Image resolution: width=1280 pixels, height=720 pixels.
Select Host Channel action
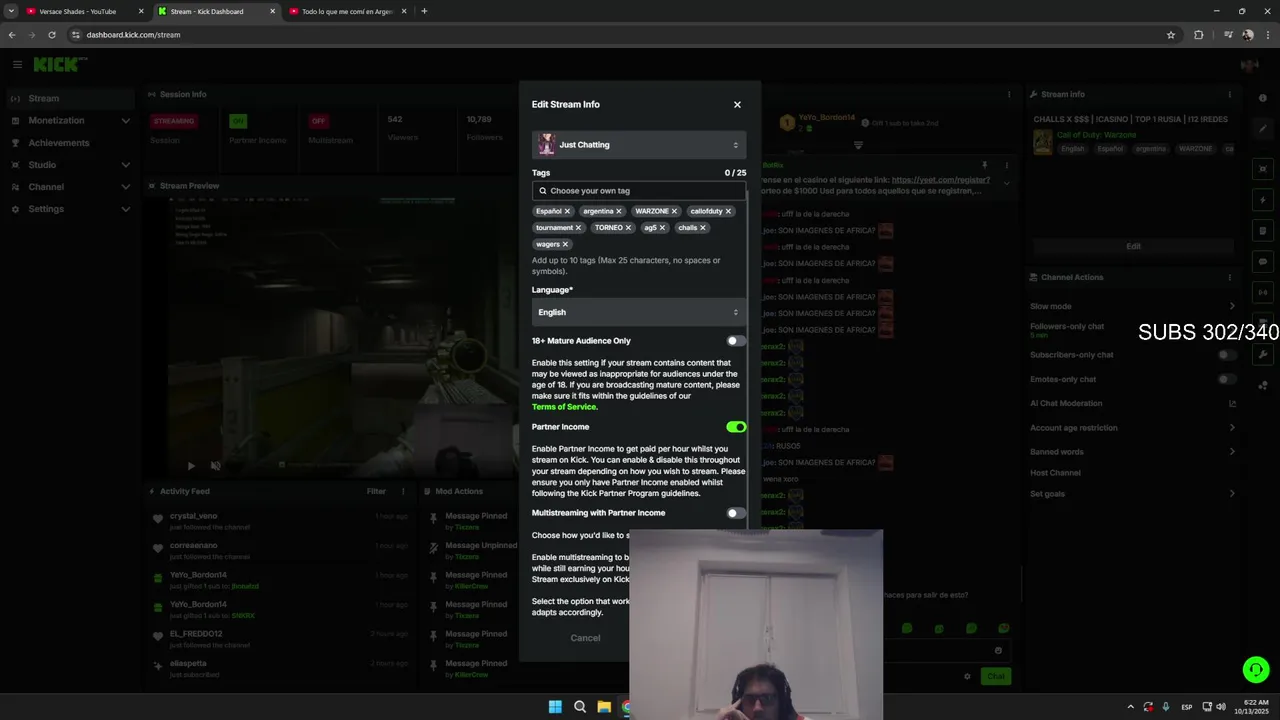pyautogui.click(x=1055, y=473)
